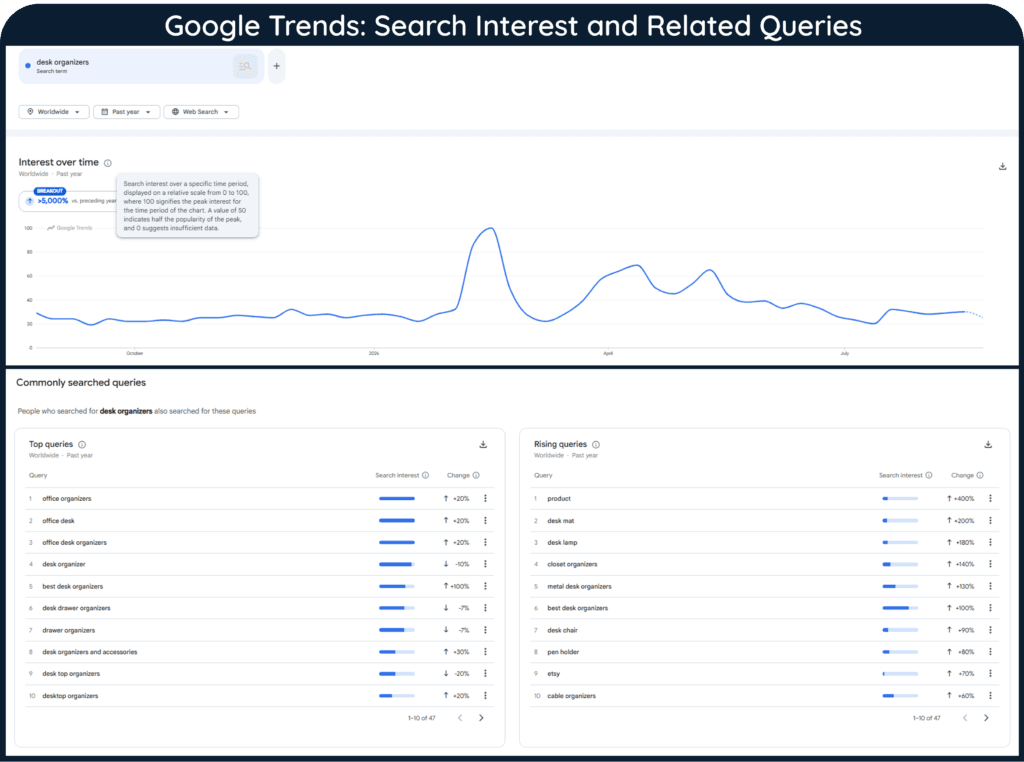Open more options for pen holder row
The image size is (1024, 762).
coord(990,652)
